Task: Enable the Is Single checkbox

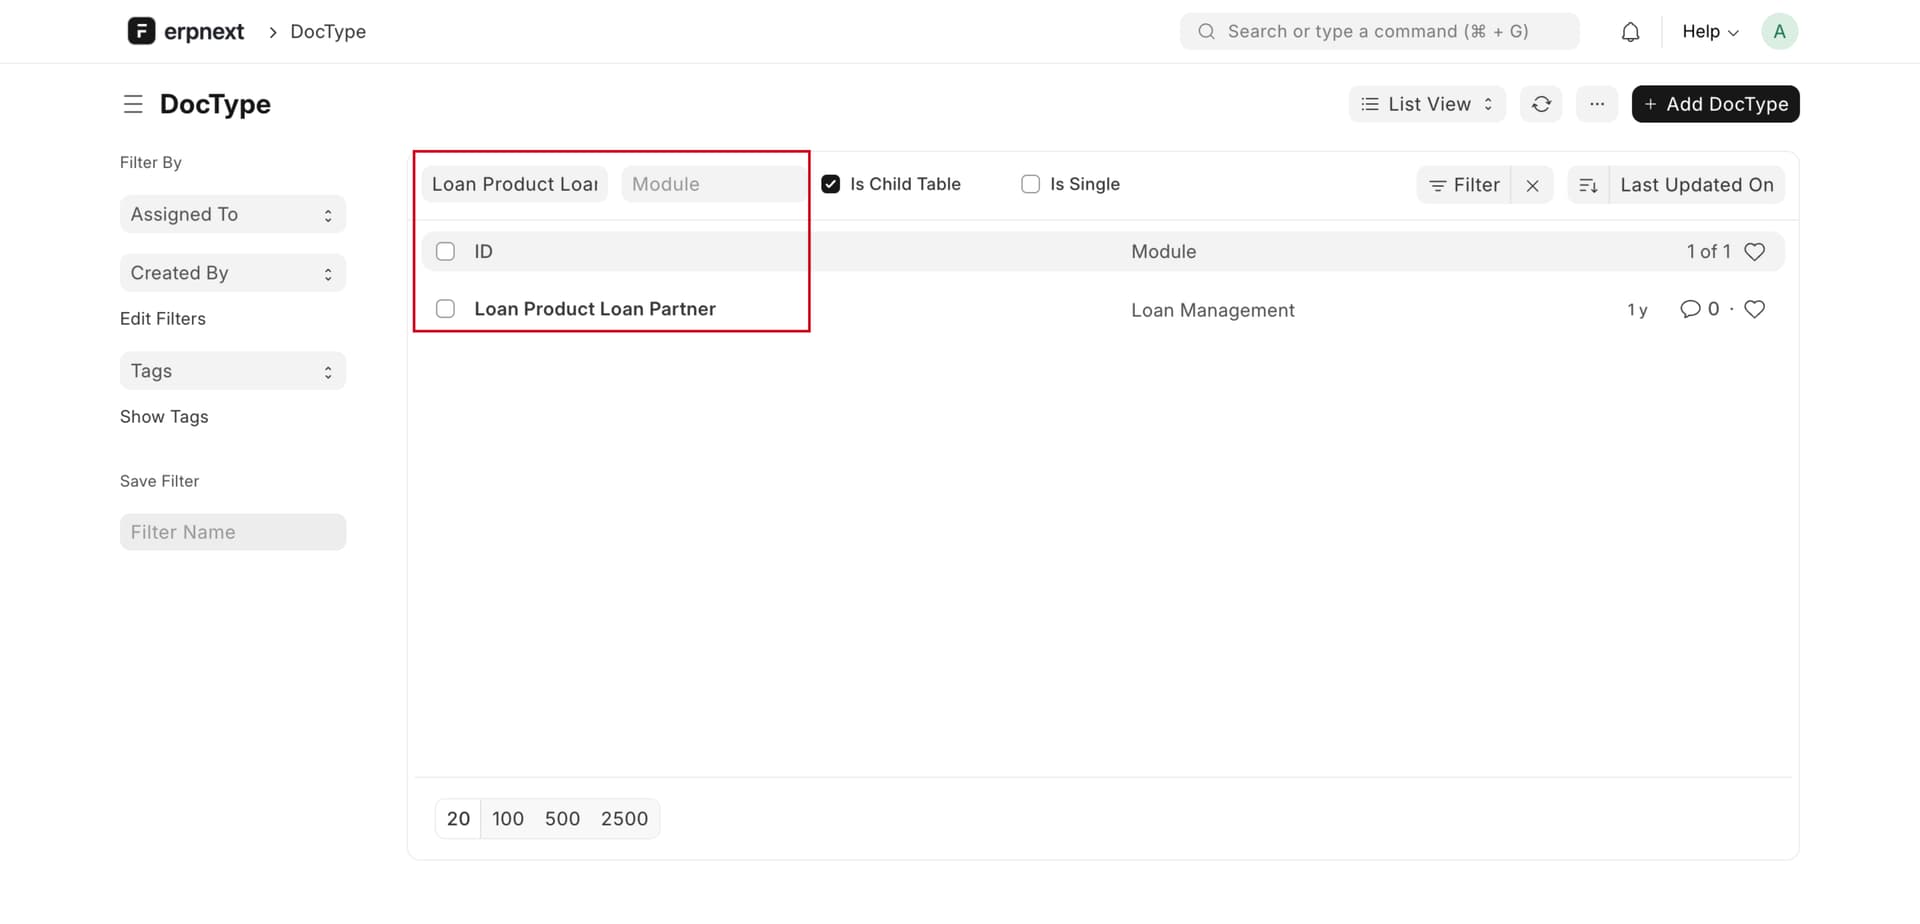Action: [1030, 184]
